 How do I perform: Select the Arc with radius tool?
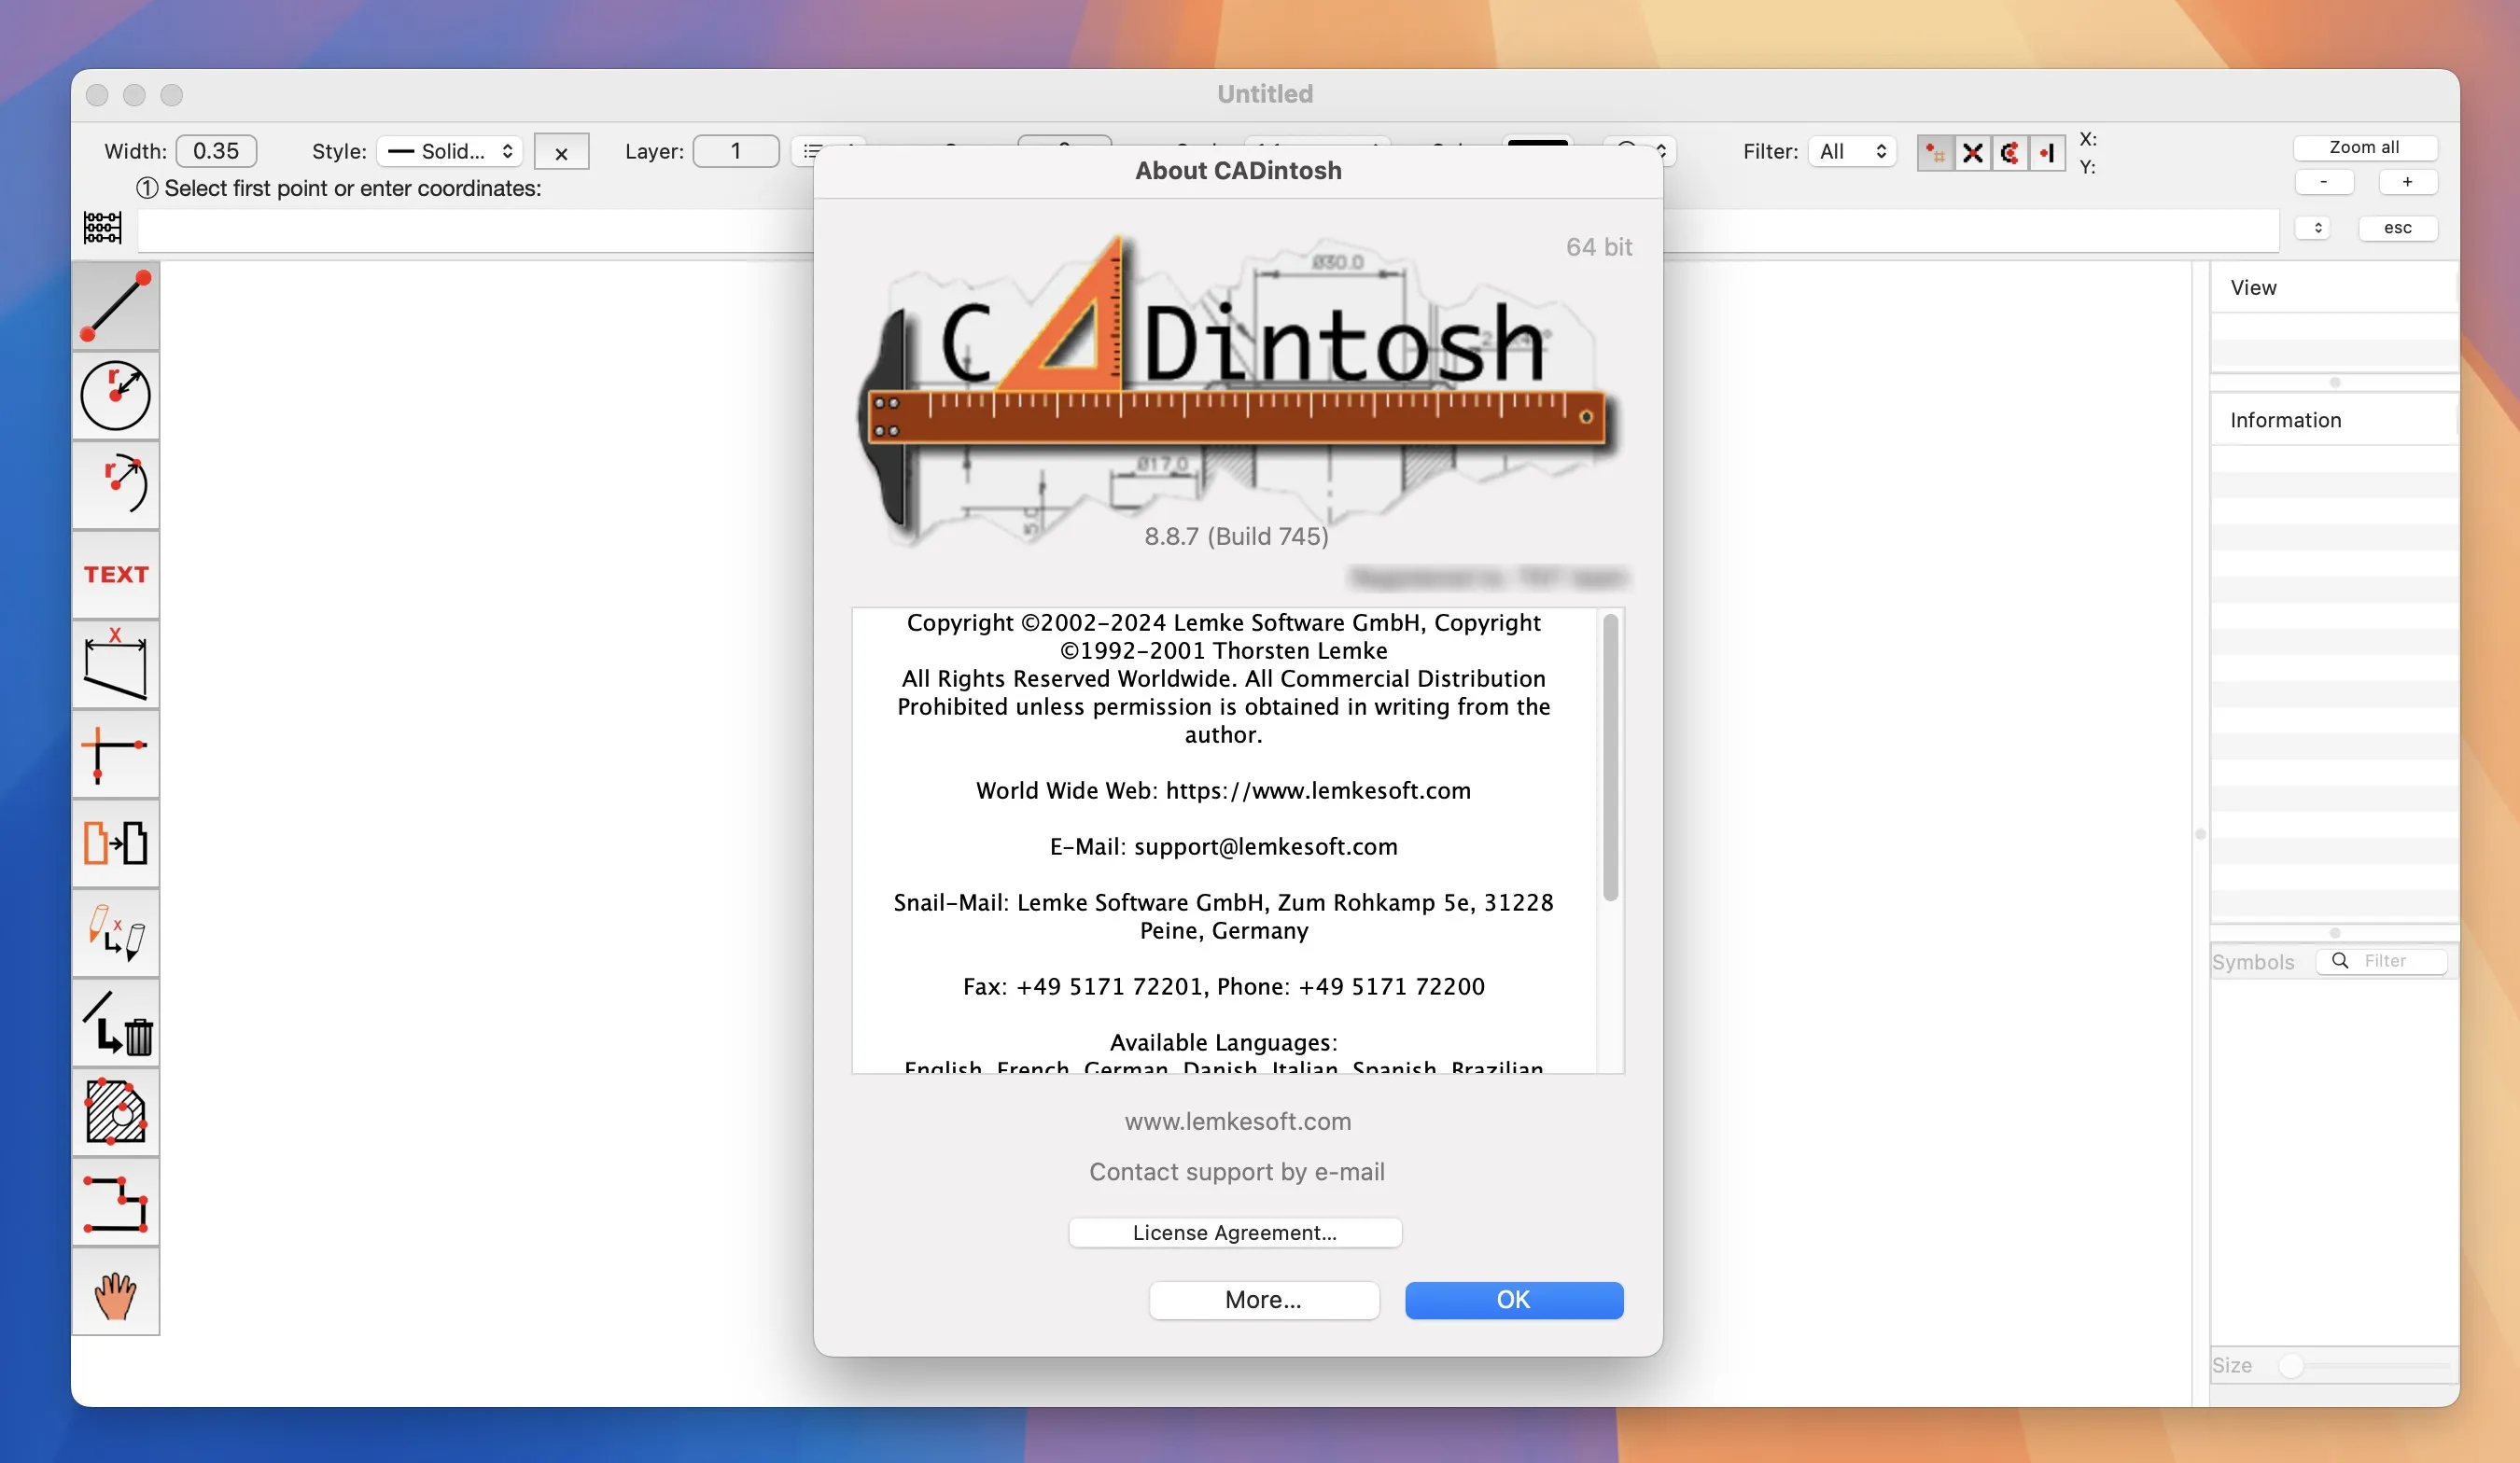coord(115,485)
